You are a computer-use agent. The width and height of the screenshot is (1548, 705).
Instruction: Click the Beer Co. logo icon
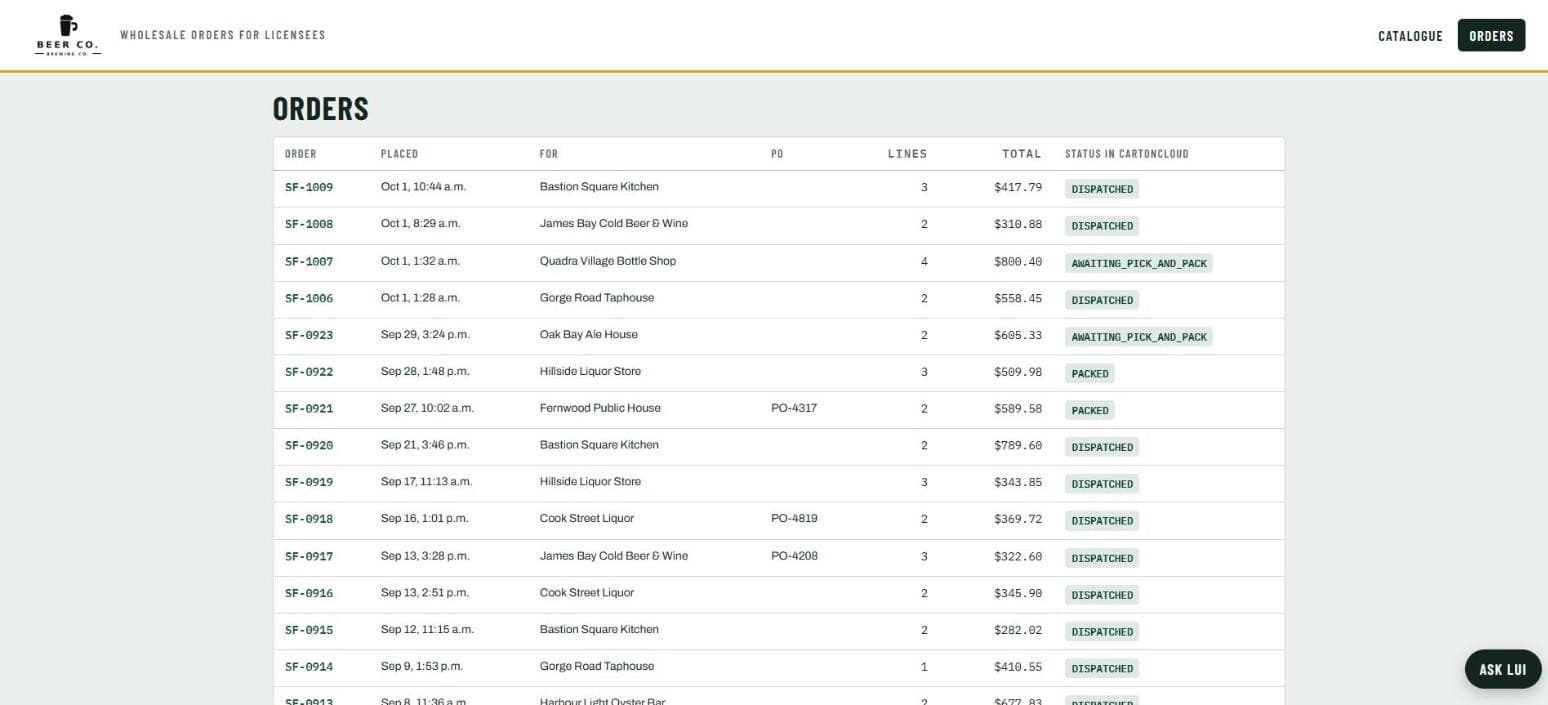(x=68, y=35)
